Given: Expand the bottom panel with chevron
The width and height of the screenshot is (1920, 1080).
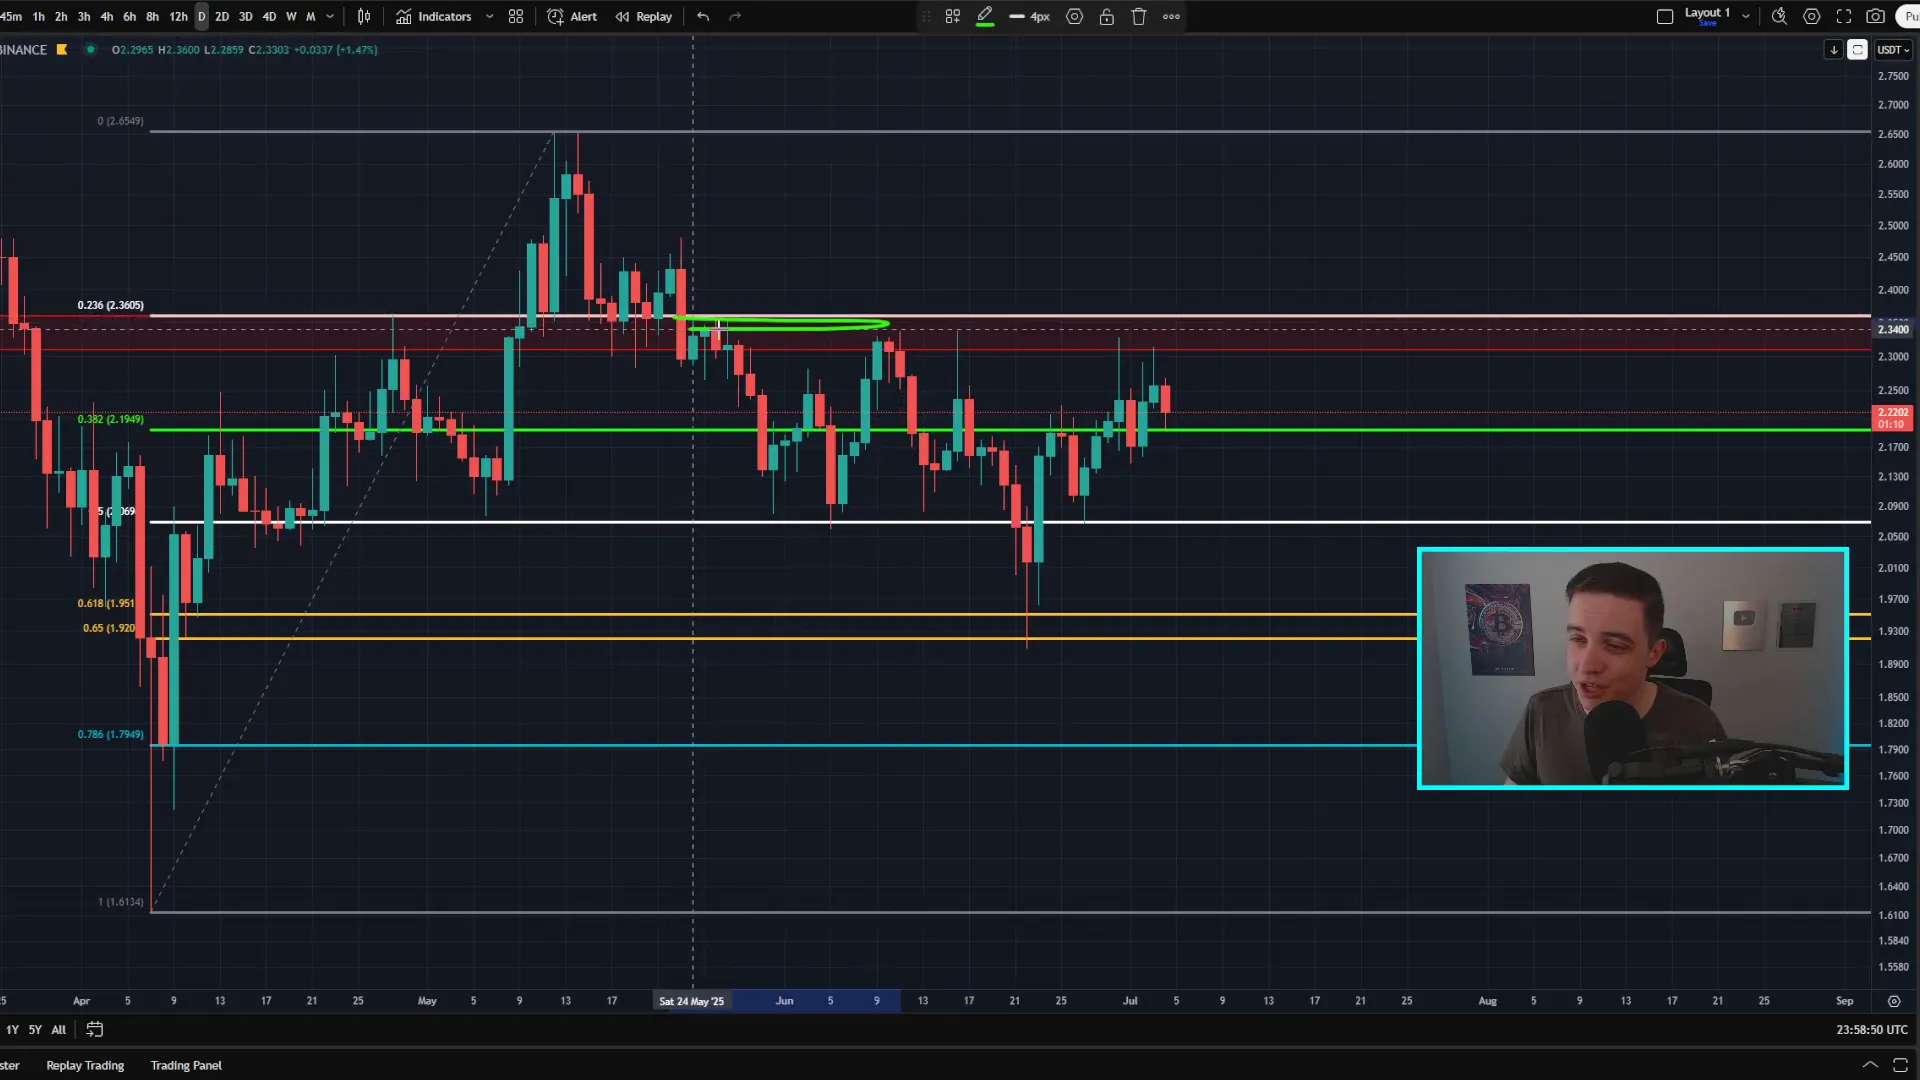Looking at the screenshot, I should [x=1869, y=1065].
